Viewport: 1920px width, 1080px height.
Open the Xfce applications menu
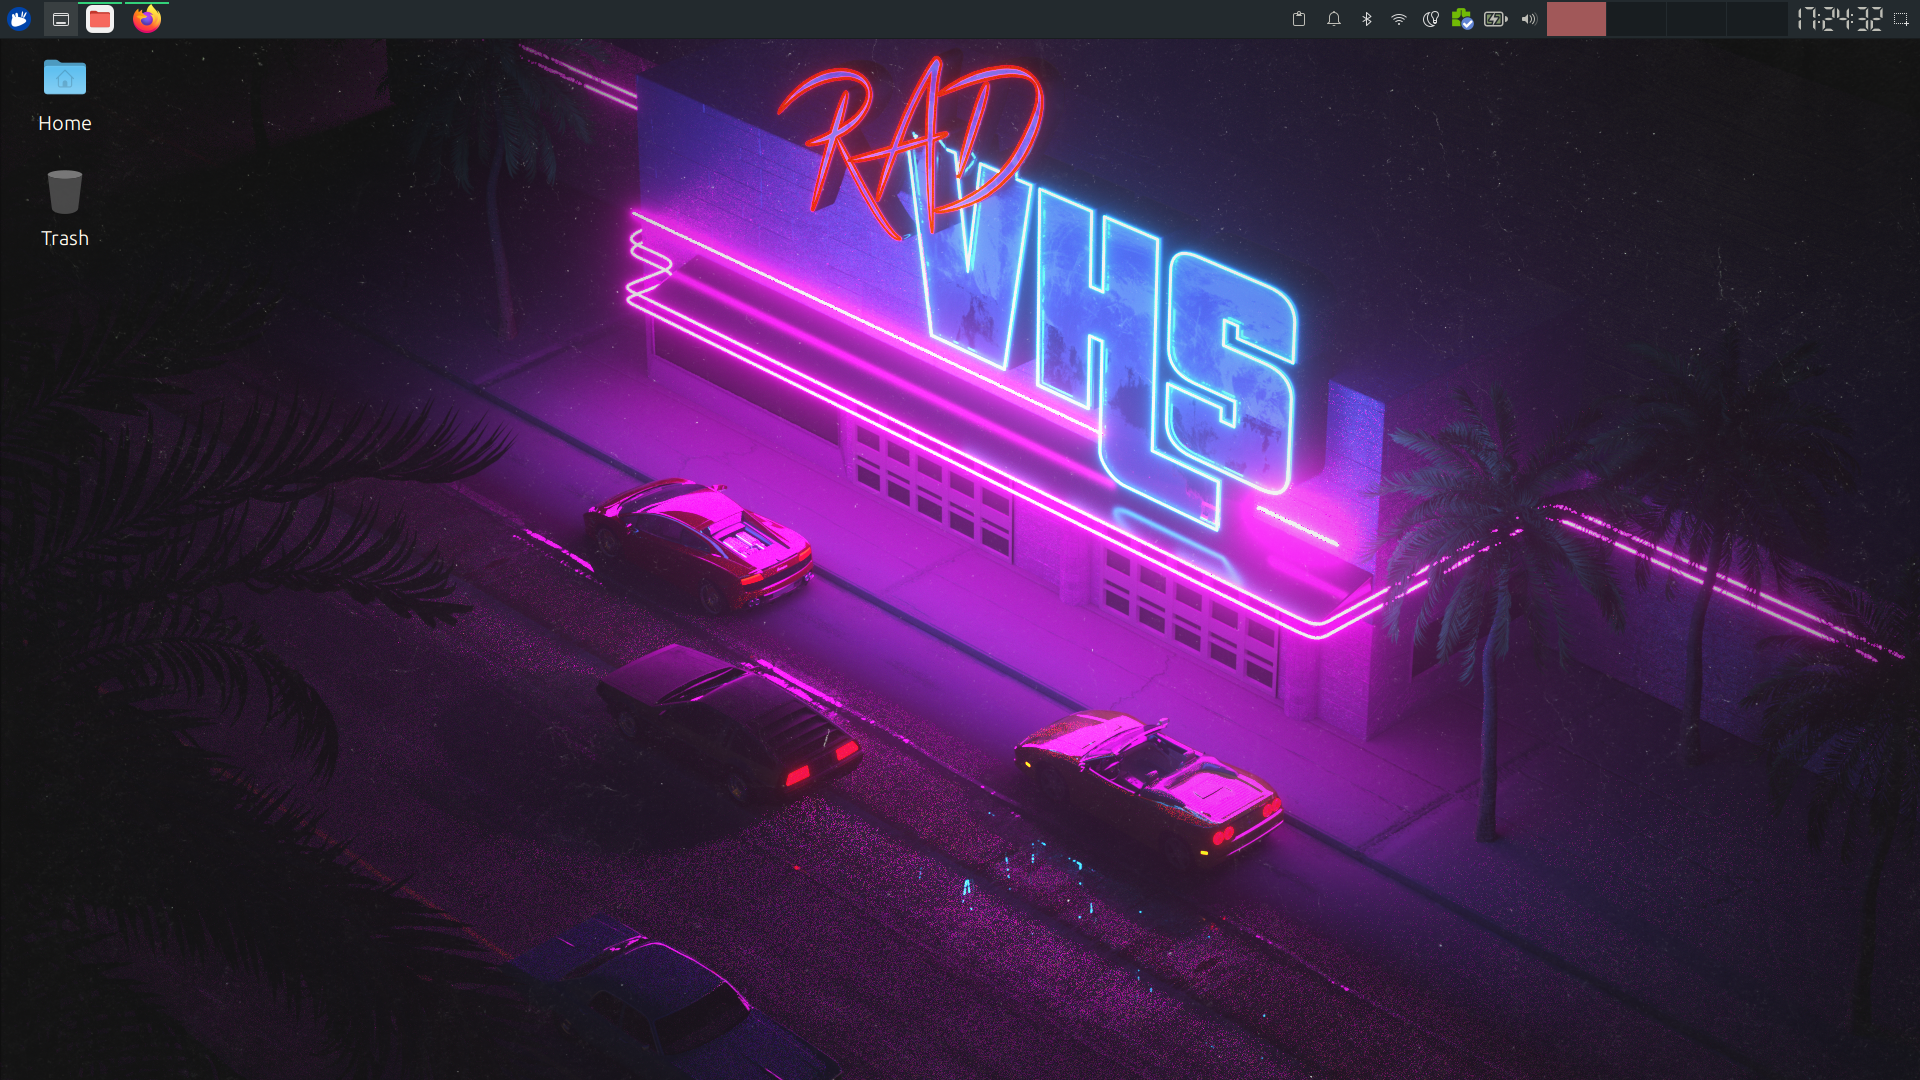19,19
